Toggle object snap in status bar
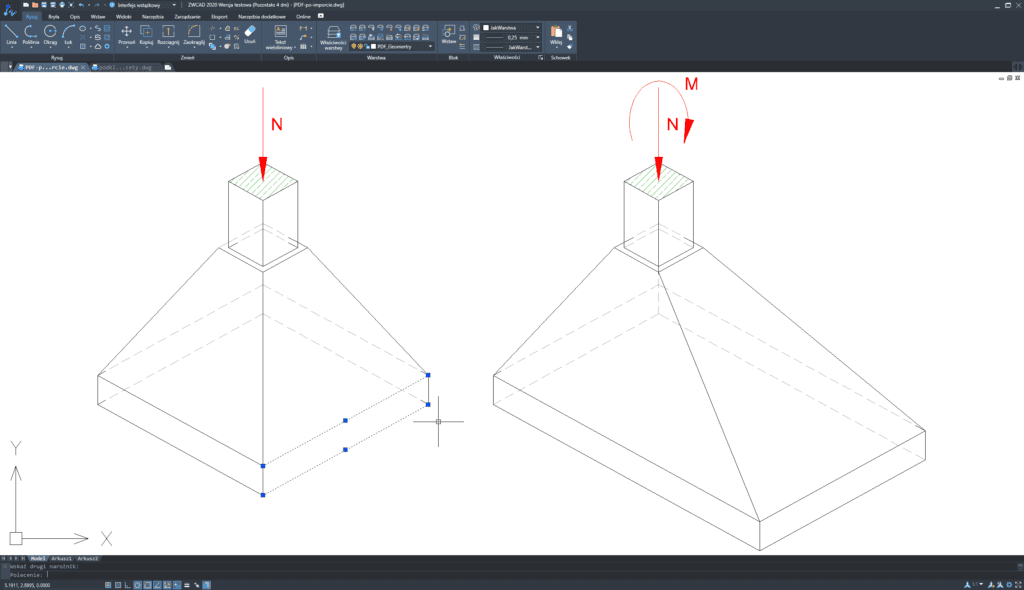 pos(148,585)
